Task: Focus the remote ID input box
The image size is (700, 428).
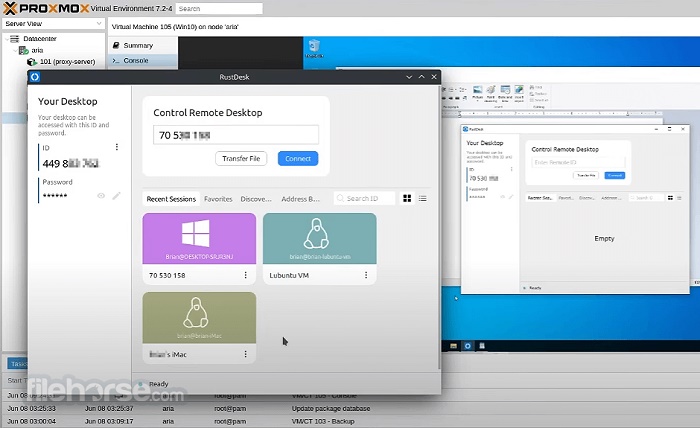Action: click(x=236, y=134)
